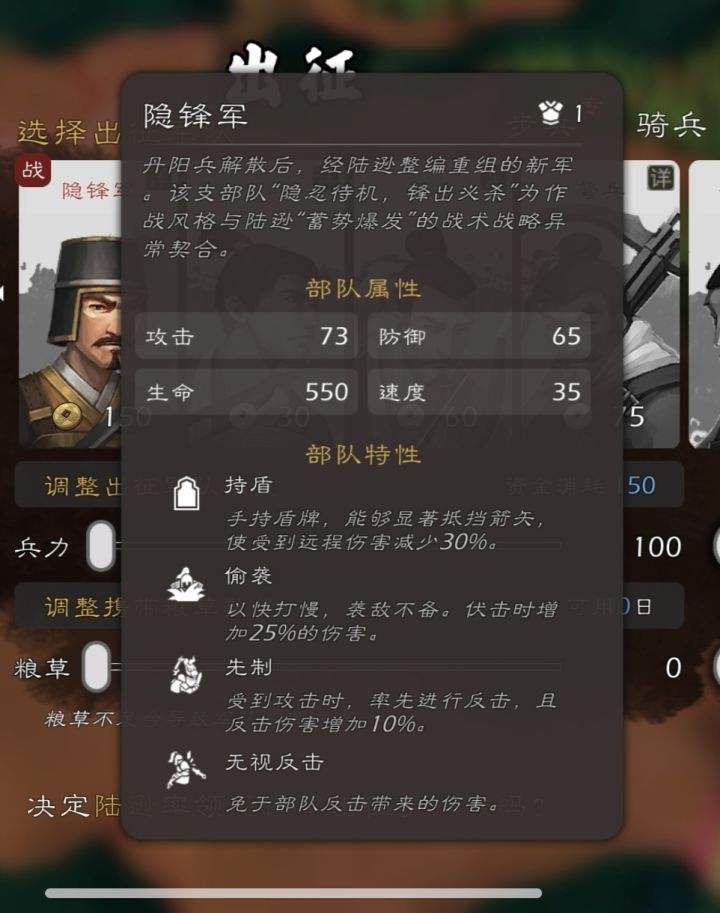720x913 pixels.
Task: Click the left arrow at the card list edge
Action: 2,292
